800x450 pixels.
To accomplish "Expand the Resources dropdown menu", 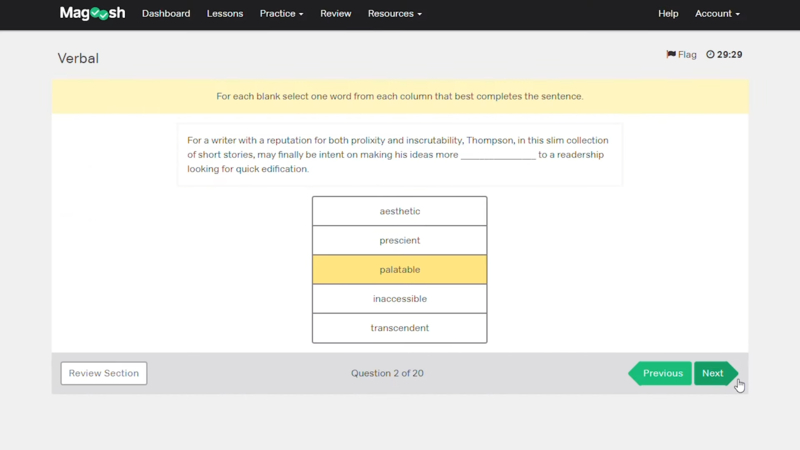I will (395, 14).
